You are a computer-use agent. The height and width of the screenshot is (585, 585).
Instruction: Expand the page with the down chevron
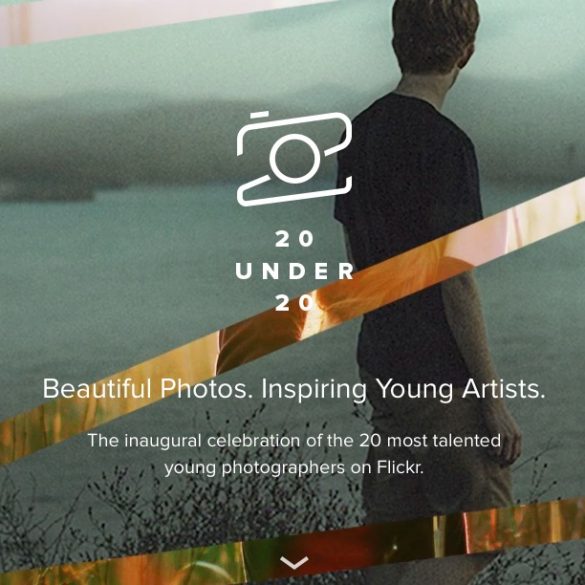tap(294, 563)
